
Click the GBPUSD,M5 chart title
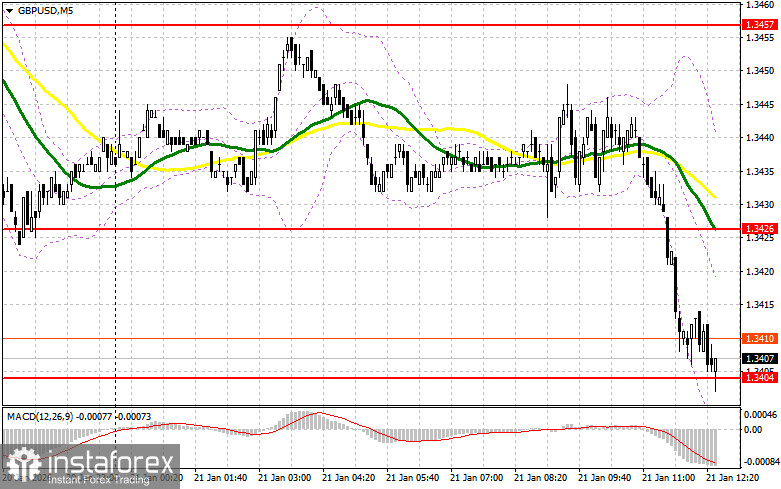click(x=45, y=10)
